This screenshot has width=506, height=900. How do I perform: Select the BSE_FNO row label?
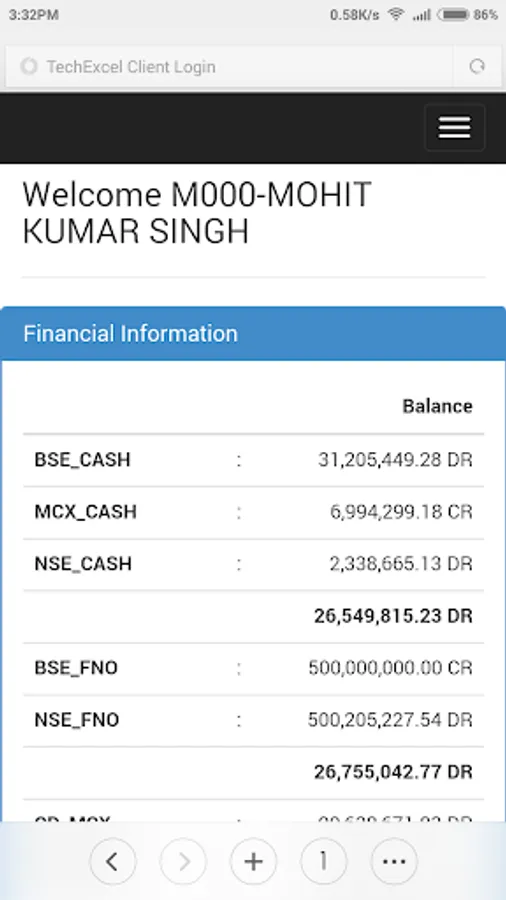coord(76,668)
